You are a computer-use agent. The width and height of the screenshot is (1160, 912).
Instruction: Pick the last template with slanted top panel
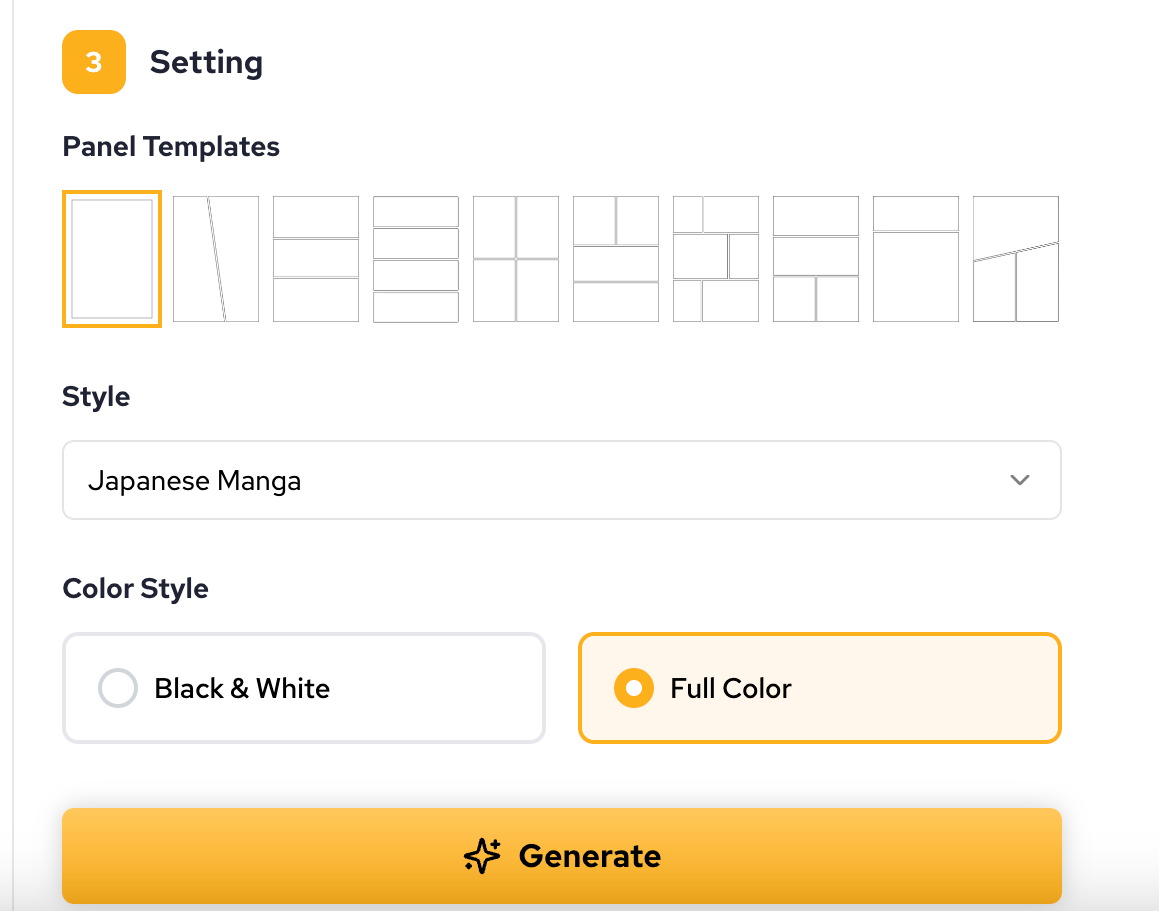[x=1015, y=258]
